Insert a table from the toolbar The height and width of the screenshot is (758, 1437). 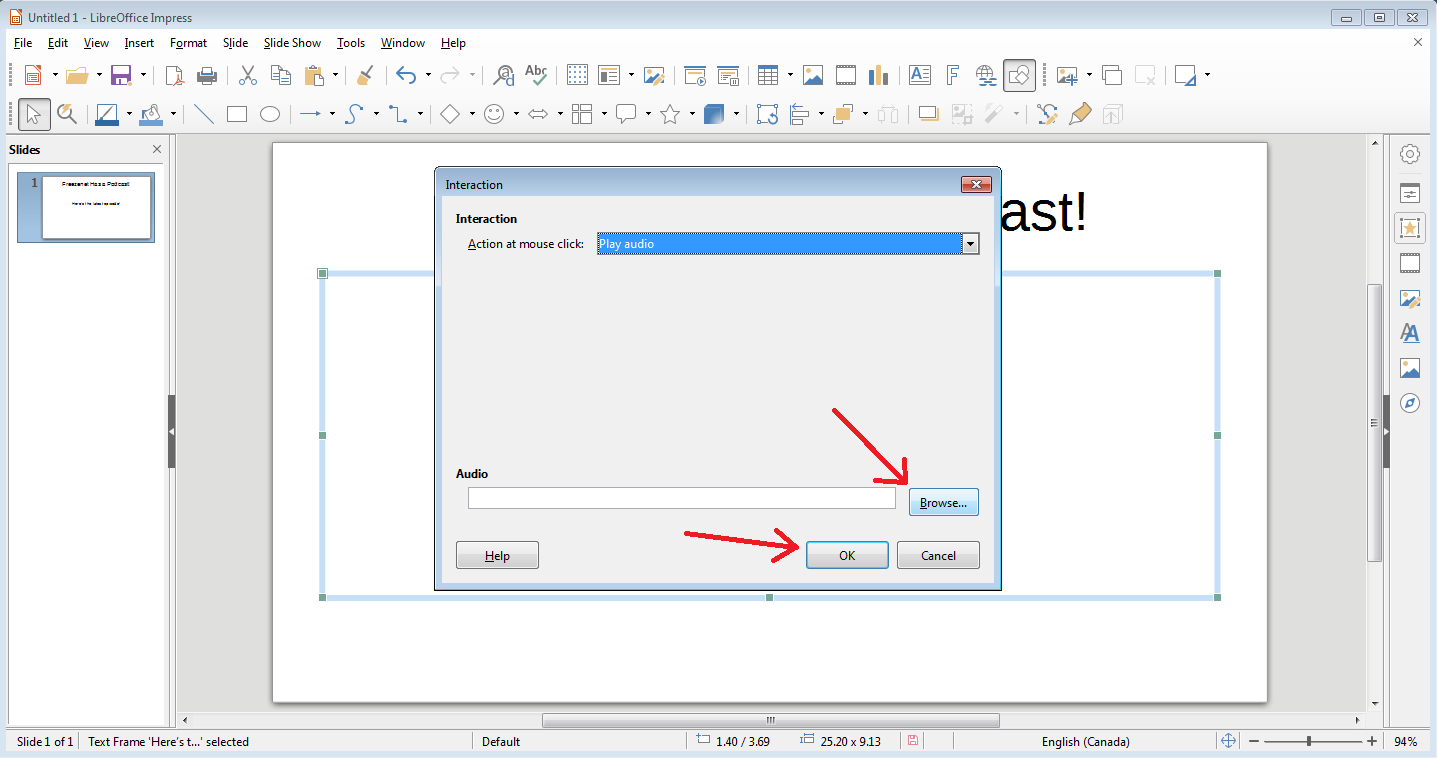click(768, 75)
